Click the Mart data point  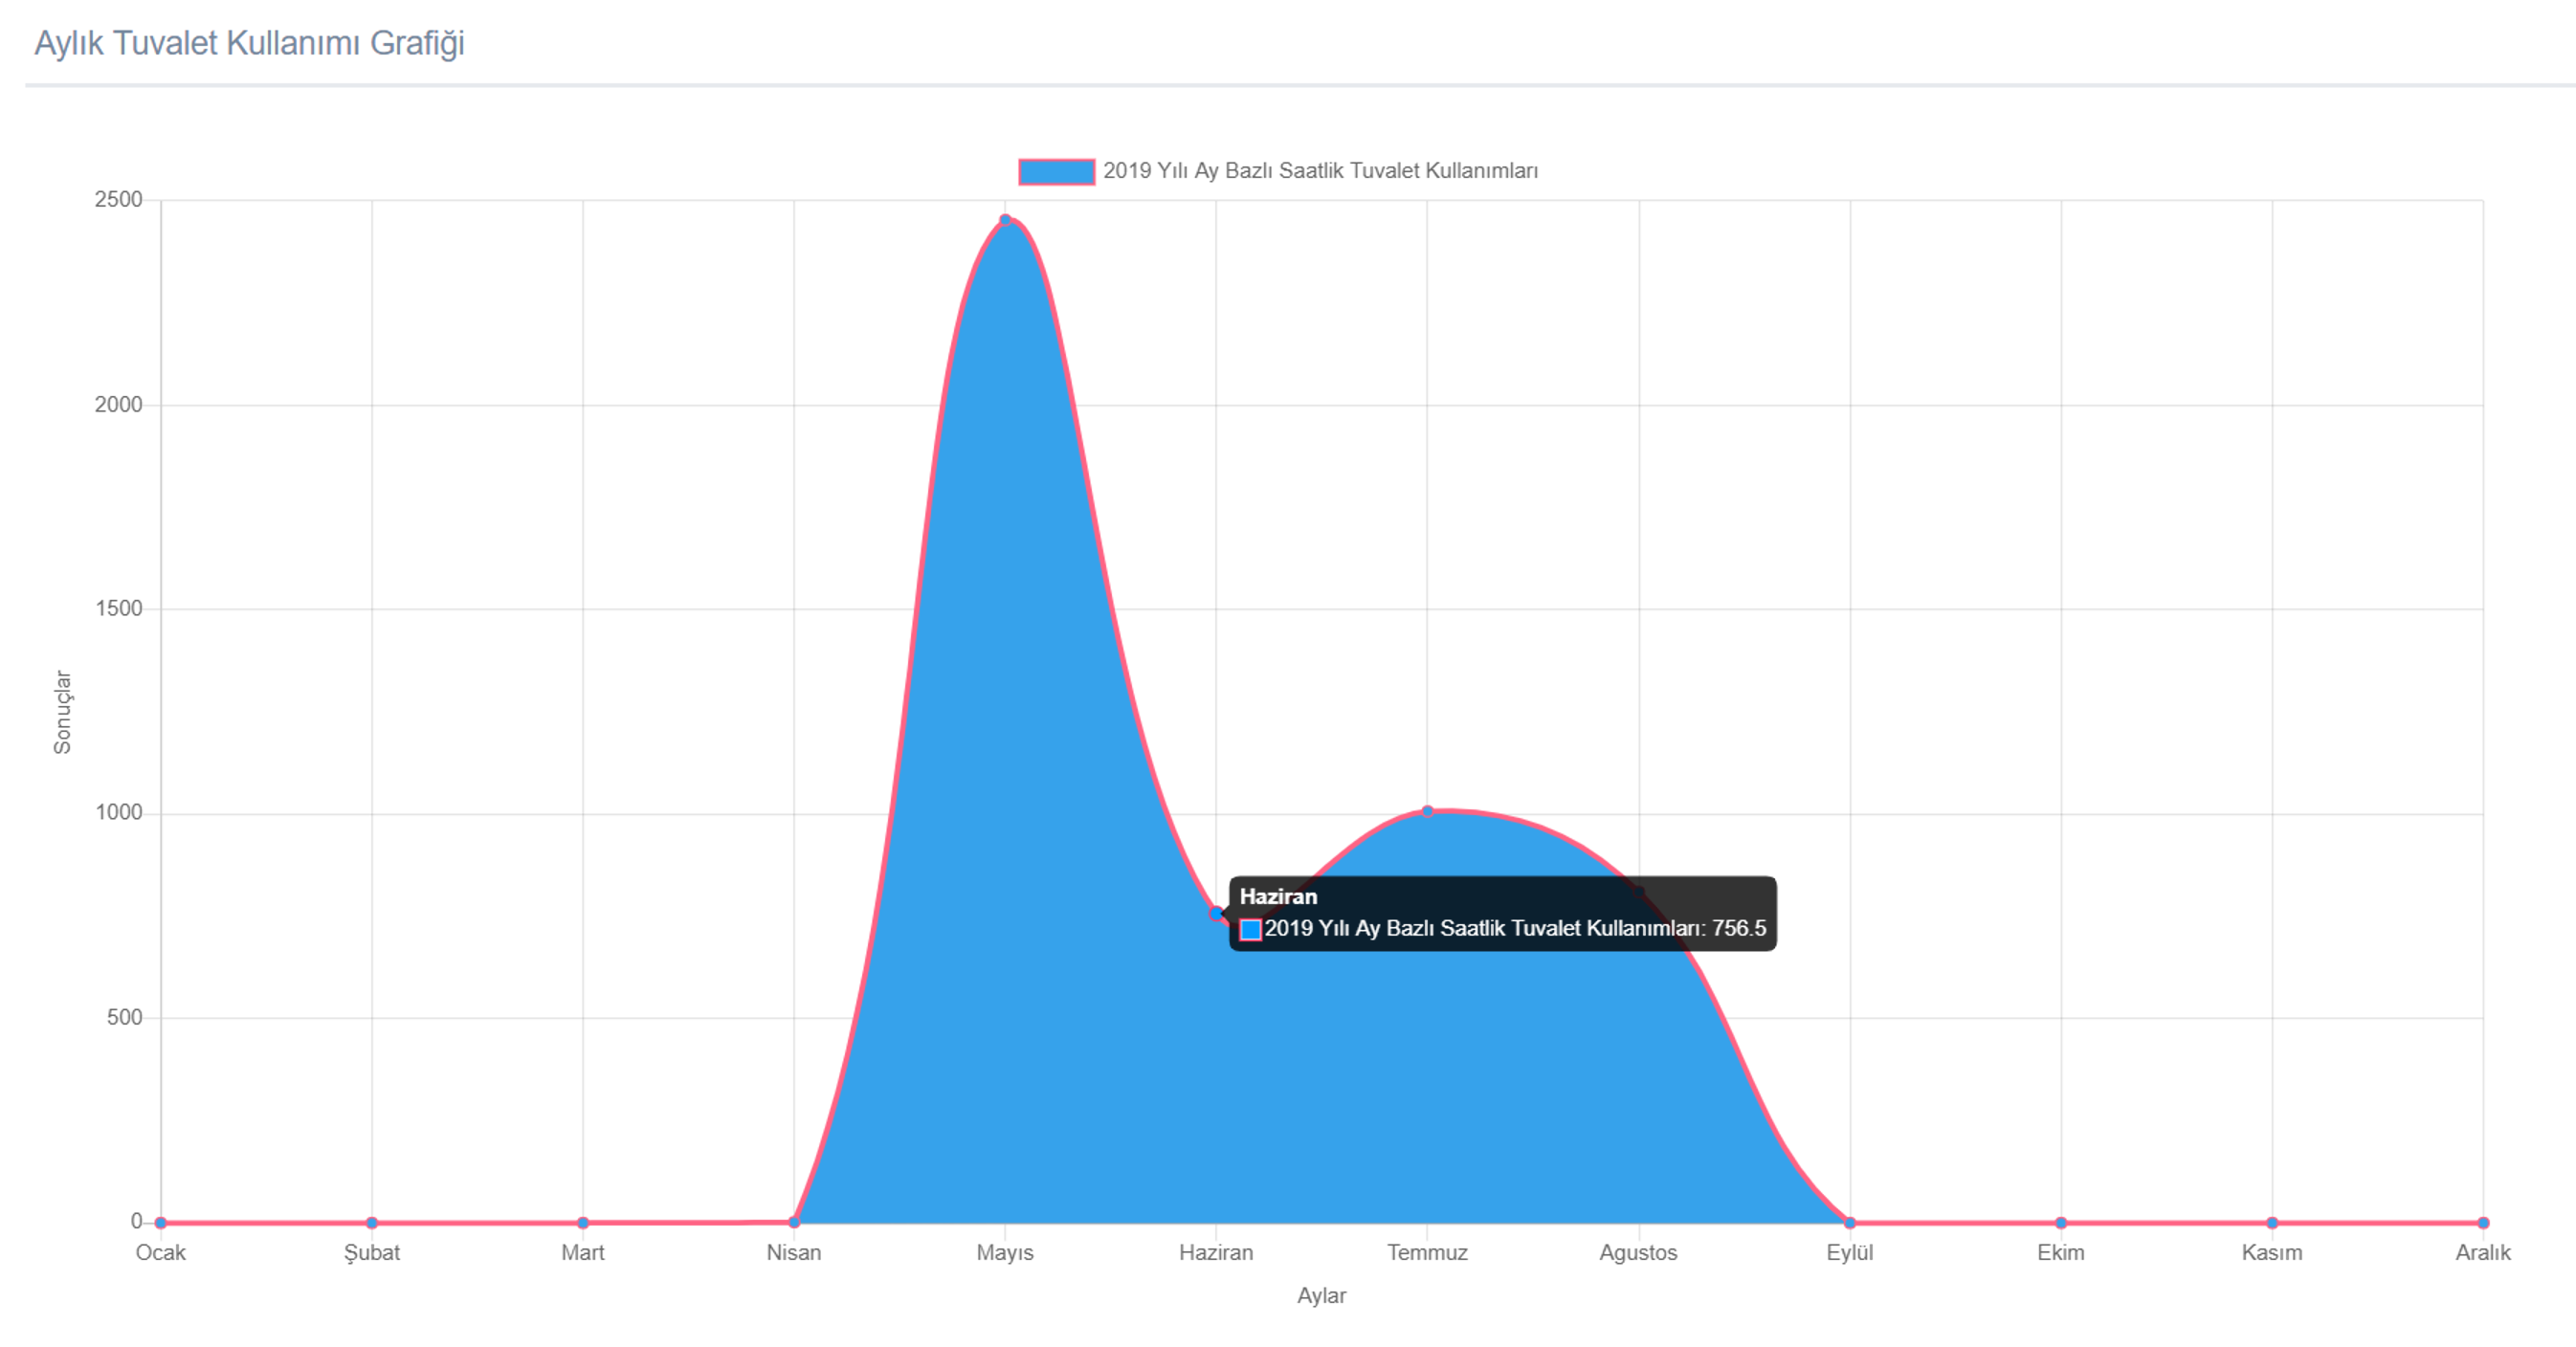583,1222
